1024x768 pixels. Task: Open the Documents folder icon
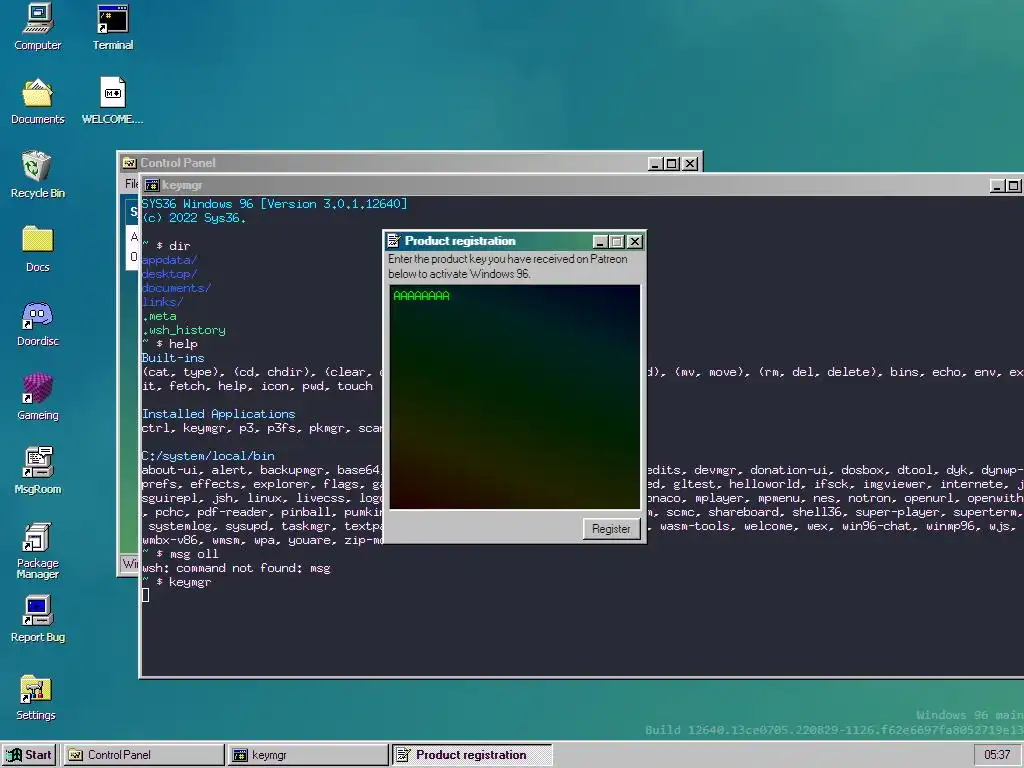coord(37,101)
